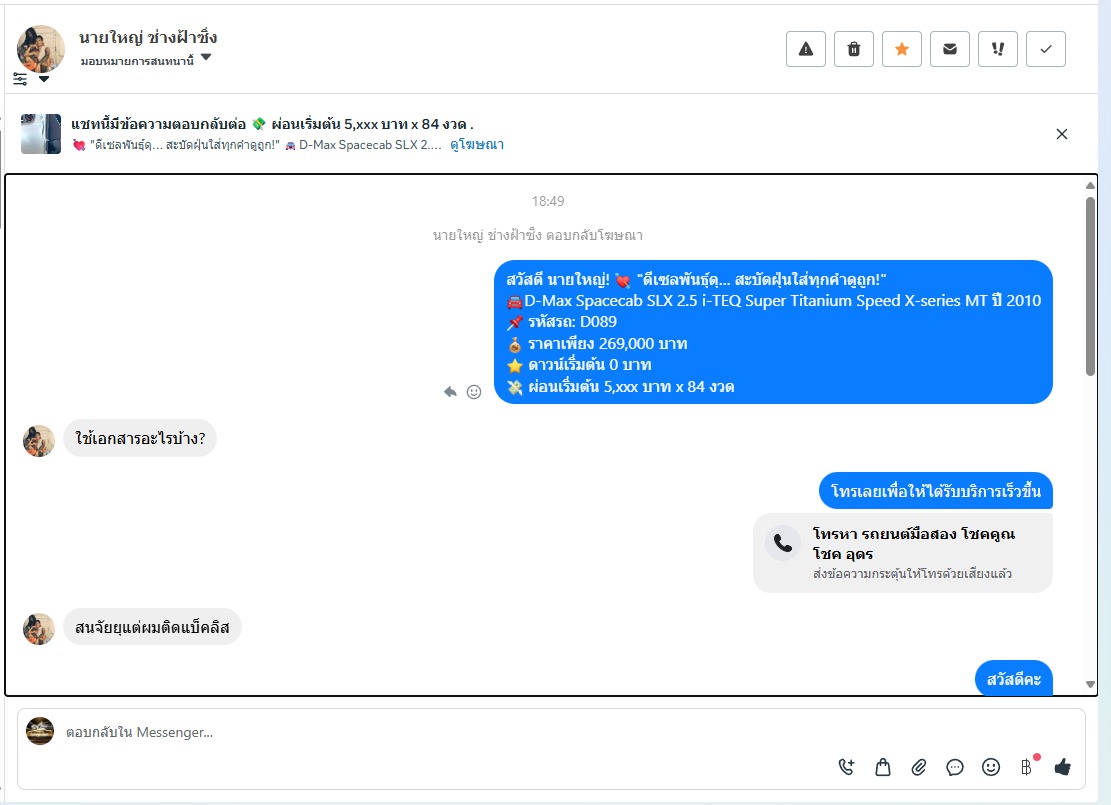This screenshot has width=1111, height=805.
Task: Click chat scrollbar down arrow
Action: click(x=1090, y=685)
